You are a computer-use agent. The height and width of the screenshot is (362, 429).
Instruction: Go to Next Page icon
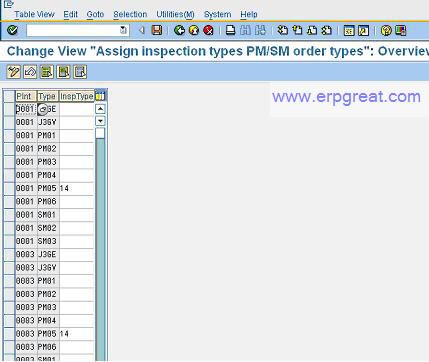coord(312,31)
